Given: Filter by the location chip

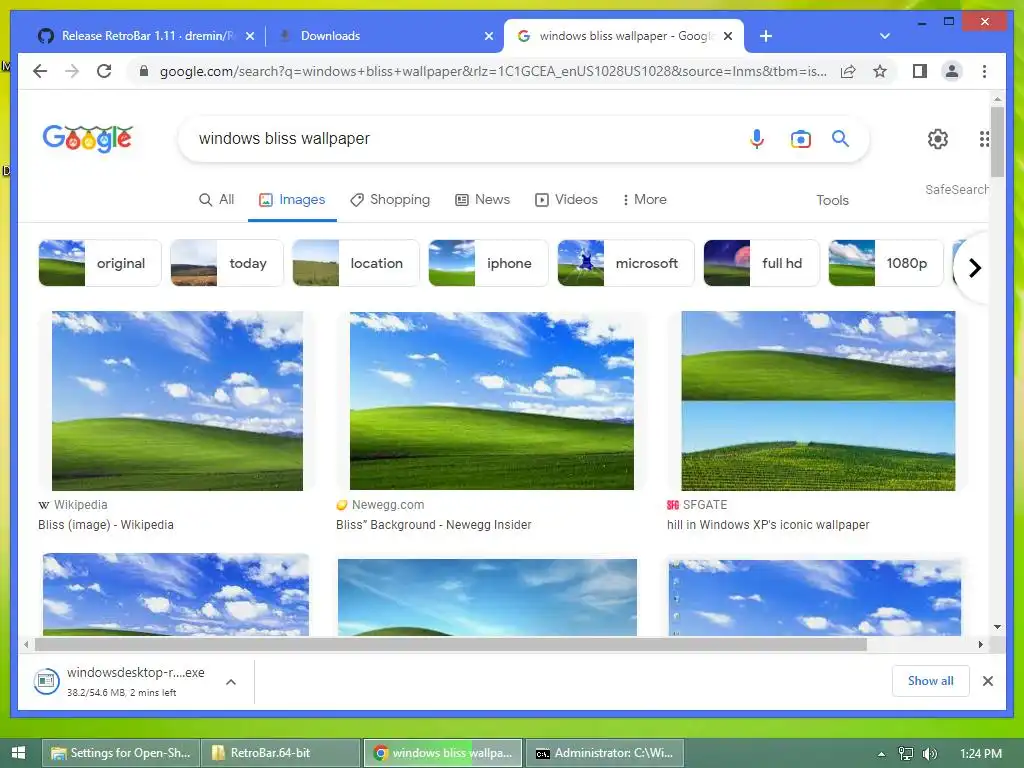Looking at the screenshot, I should [x=355, y=263].
